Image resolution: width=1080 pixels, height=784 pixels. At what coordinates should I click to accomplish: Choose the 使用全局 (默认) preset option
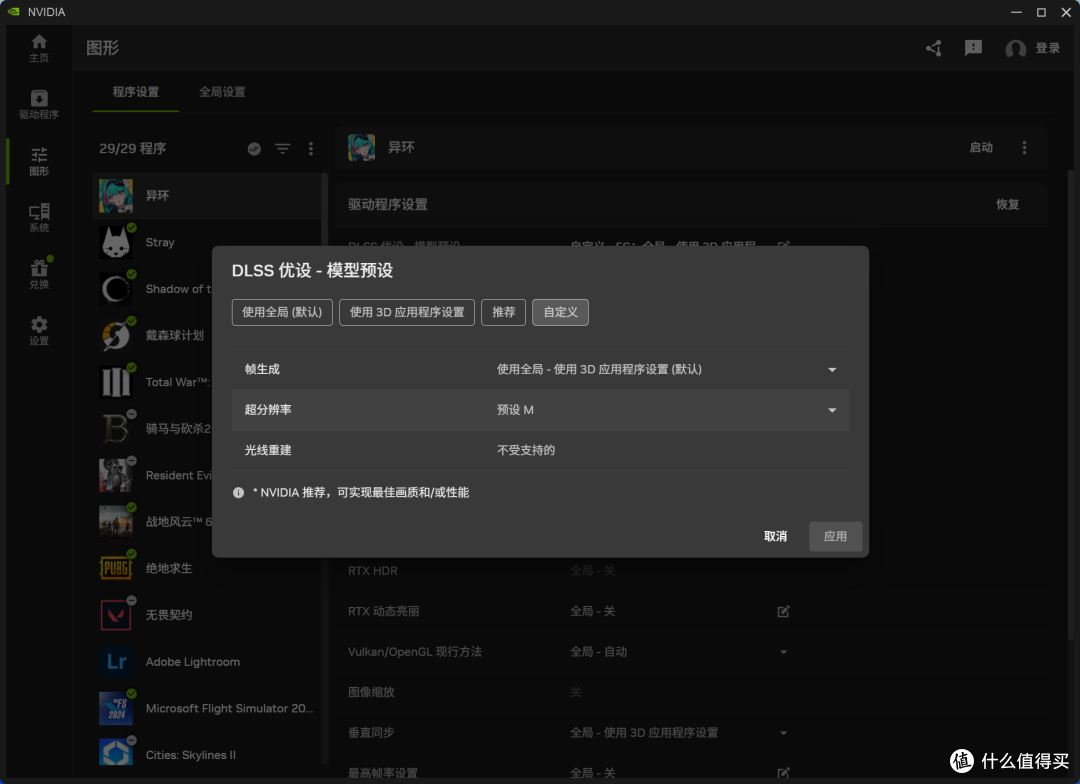tap(282, 312)
